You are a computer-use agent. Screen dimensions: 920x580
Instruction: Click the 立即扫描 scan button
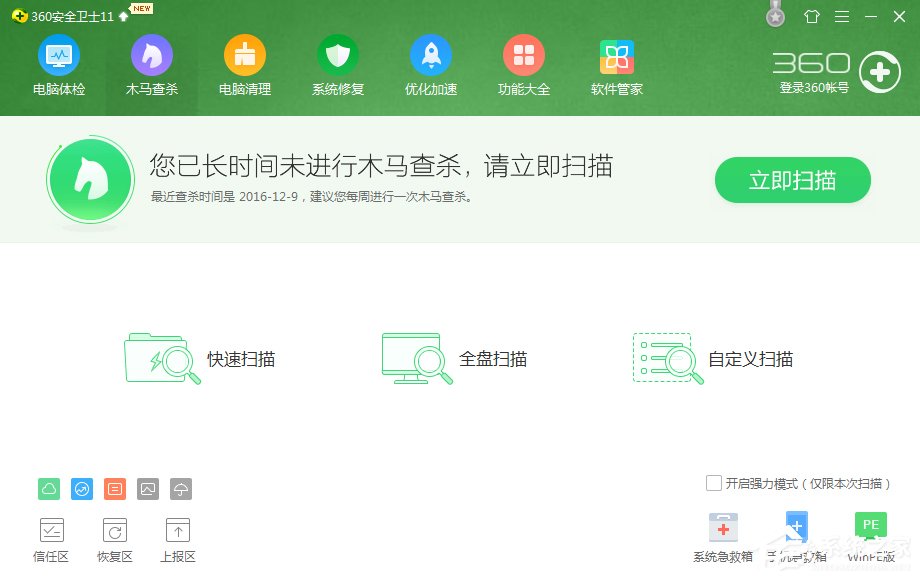pos(792,181)
